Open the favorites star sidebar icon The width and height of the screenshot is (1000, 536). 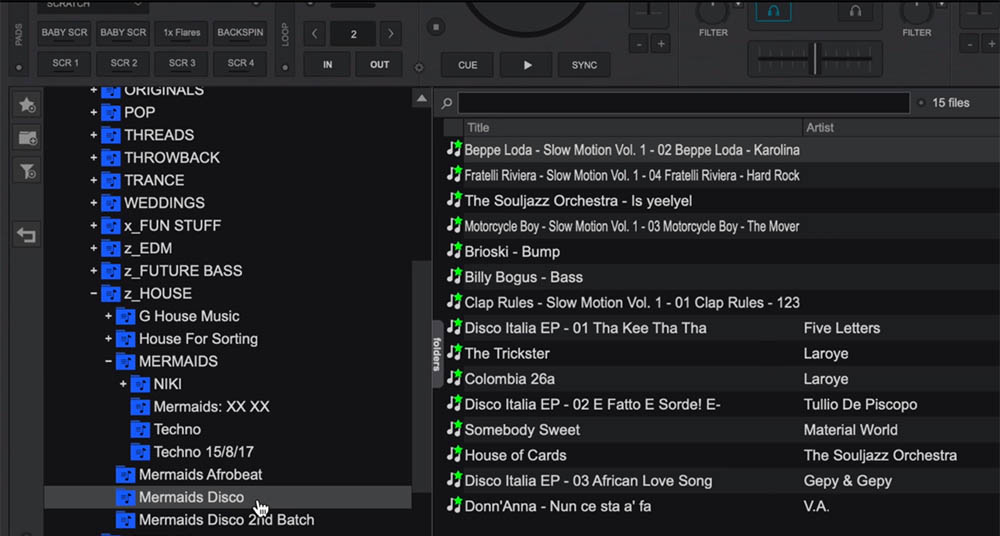click(x=27, y=105)
